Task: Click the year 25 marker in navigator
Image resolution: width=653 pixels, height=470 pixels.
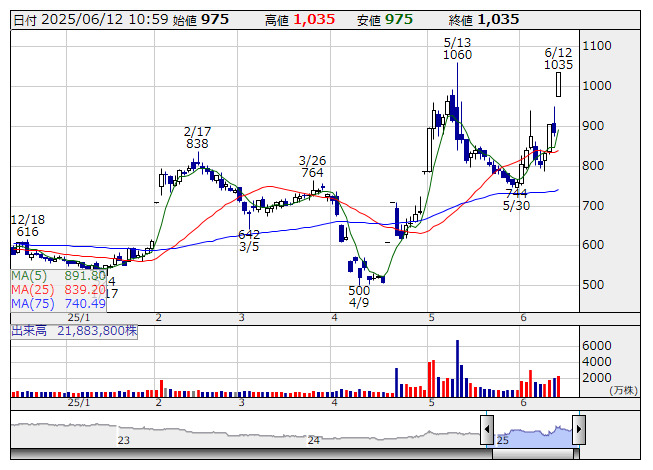Action: coord(503,440)
